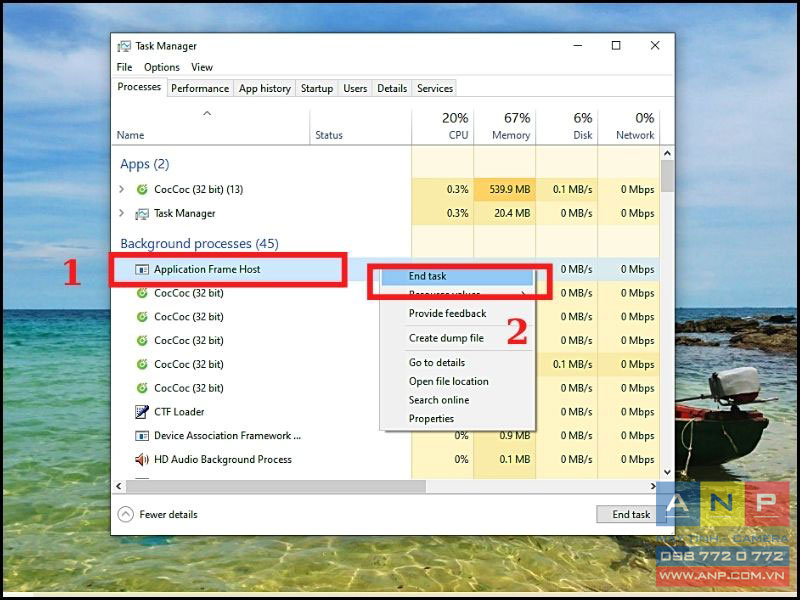Click the Apps (2) group heading
The height and width of the screenshot is (600, 800).
click(x=144, y=164)
